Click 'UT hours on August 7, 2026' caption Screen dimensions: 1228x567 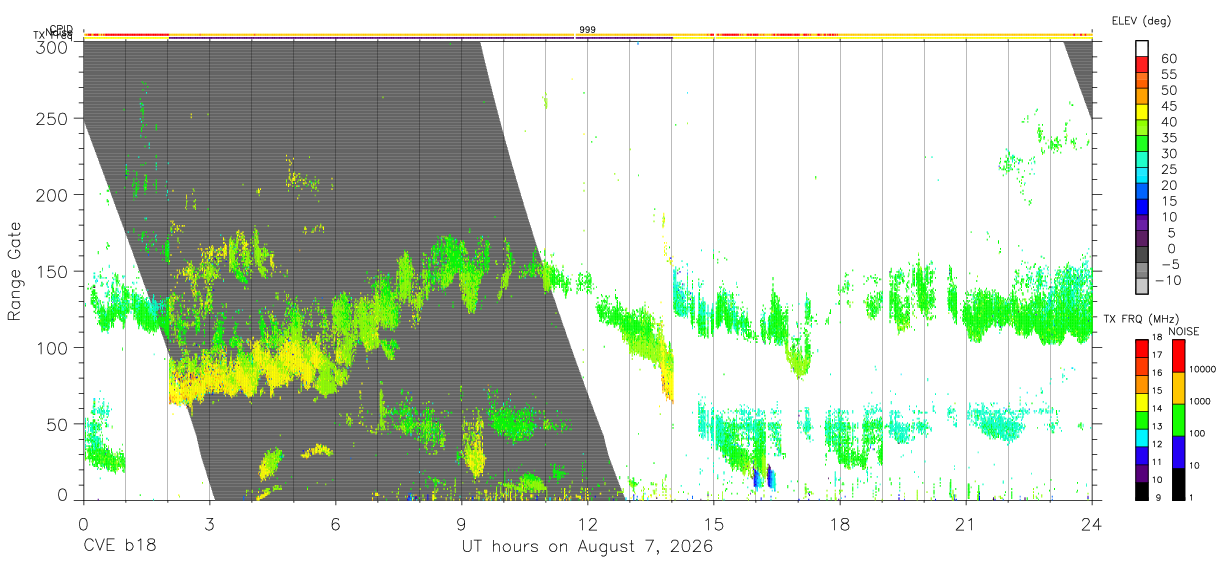click(587, 547)
